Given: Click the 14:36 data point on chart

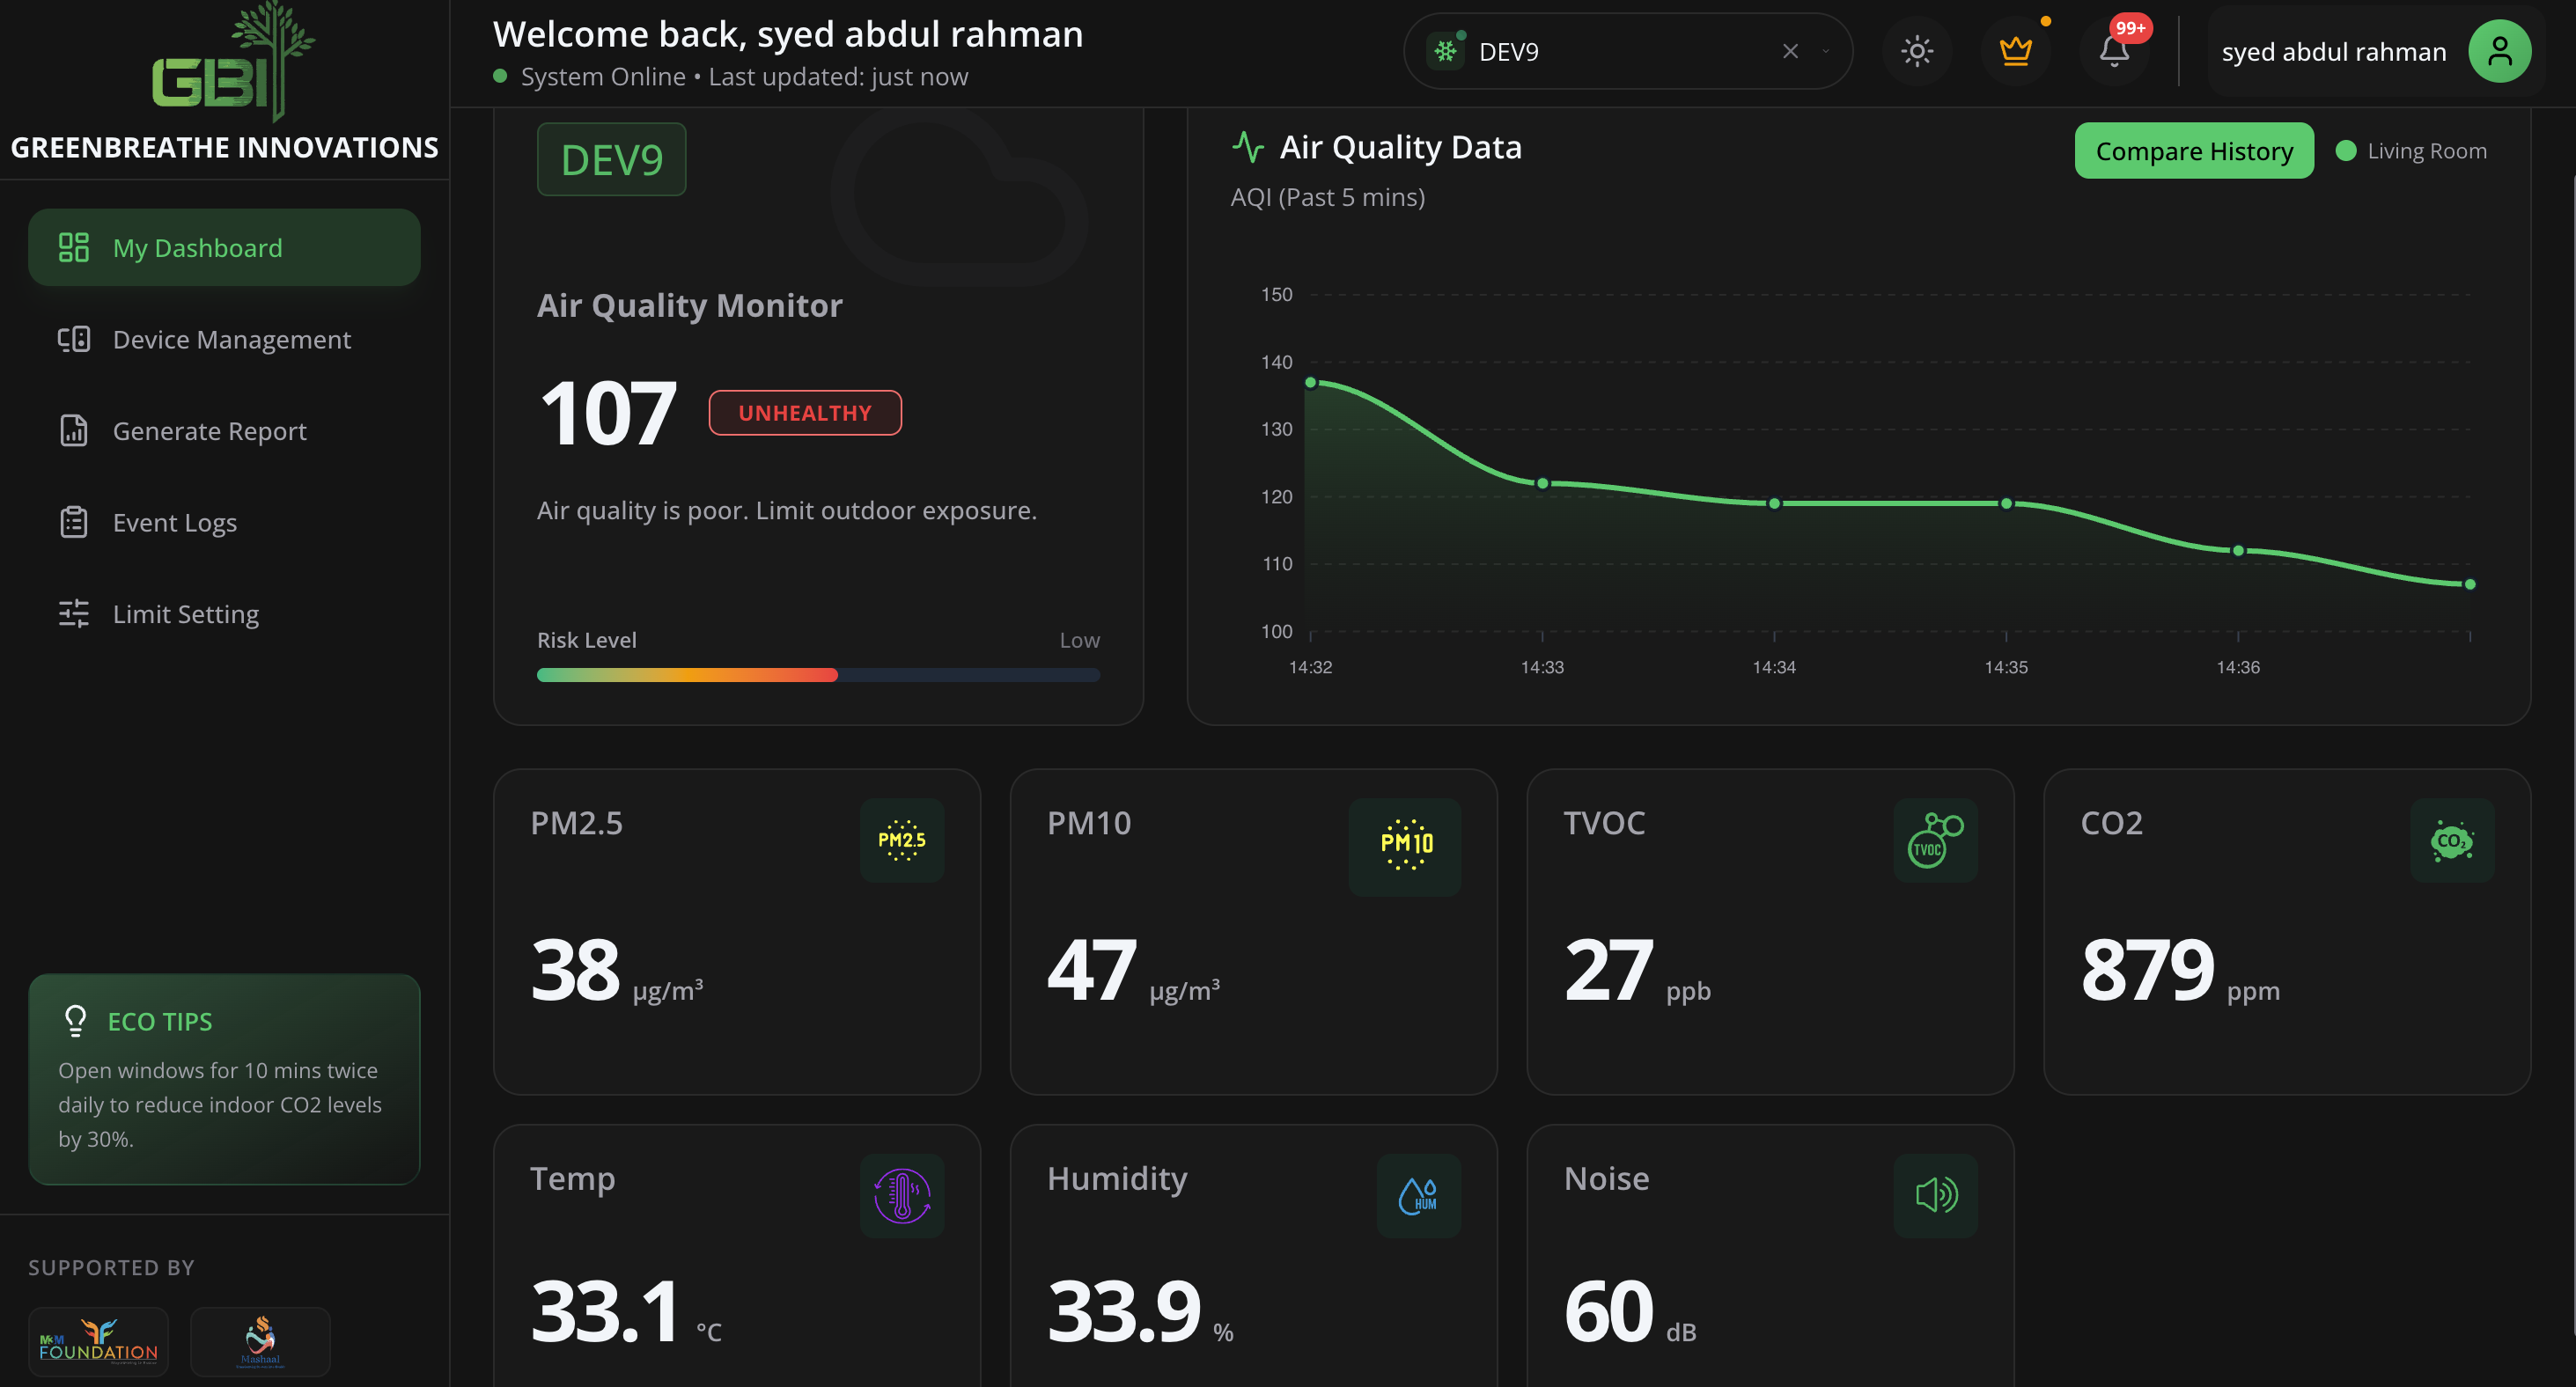Looking at the screenshot, I should tap(2238, 551).
